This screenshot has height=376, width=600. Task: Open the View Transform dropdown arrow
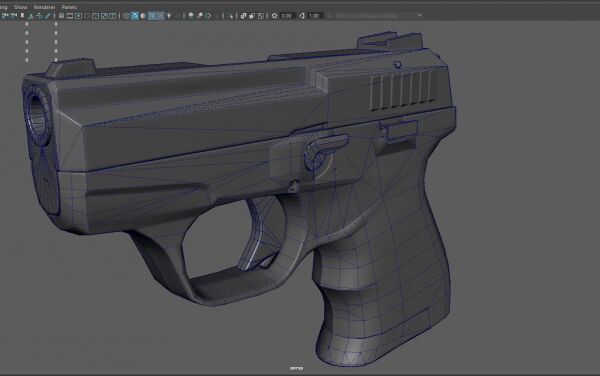click(420, 16)
